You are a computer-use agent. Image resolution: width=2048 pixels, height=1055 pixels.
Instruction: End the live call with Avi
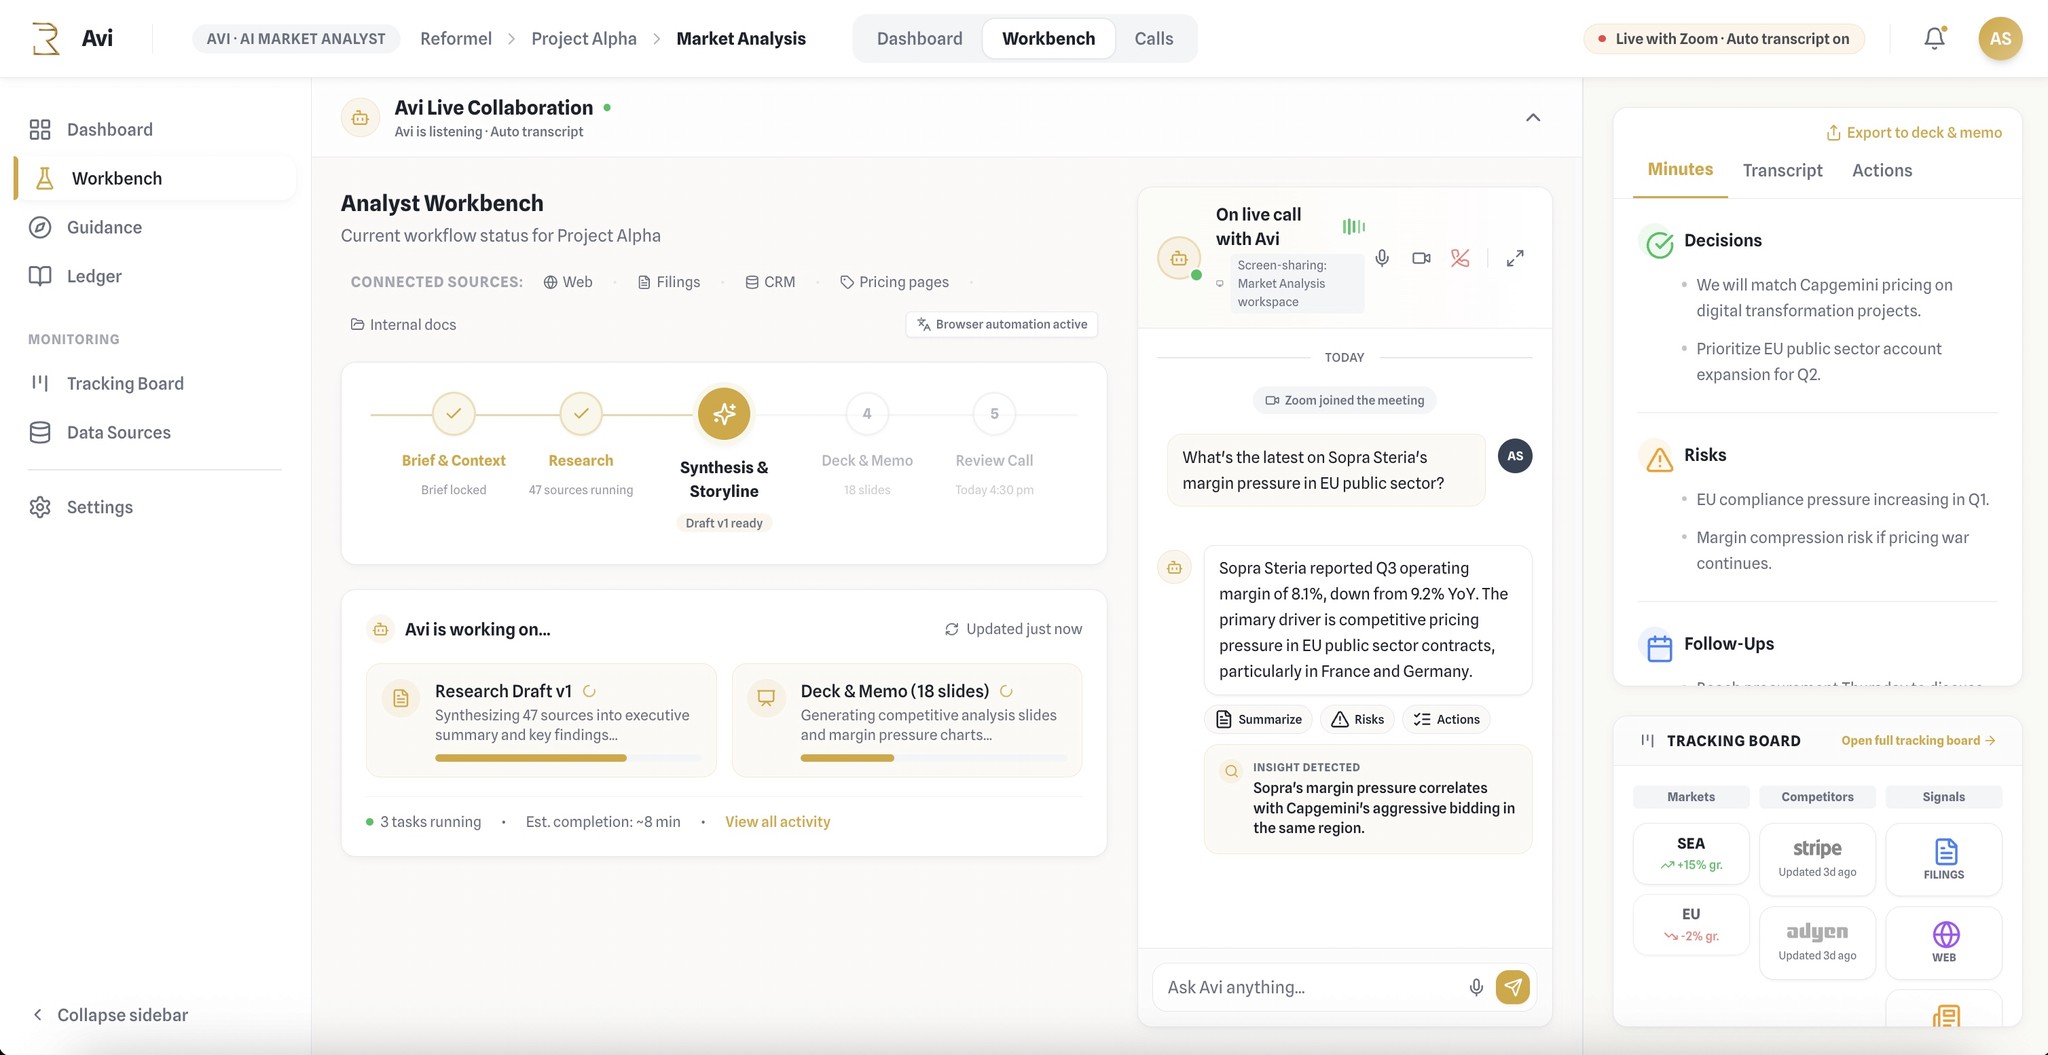(x=1460, y=258)
